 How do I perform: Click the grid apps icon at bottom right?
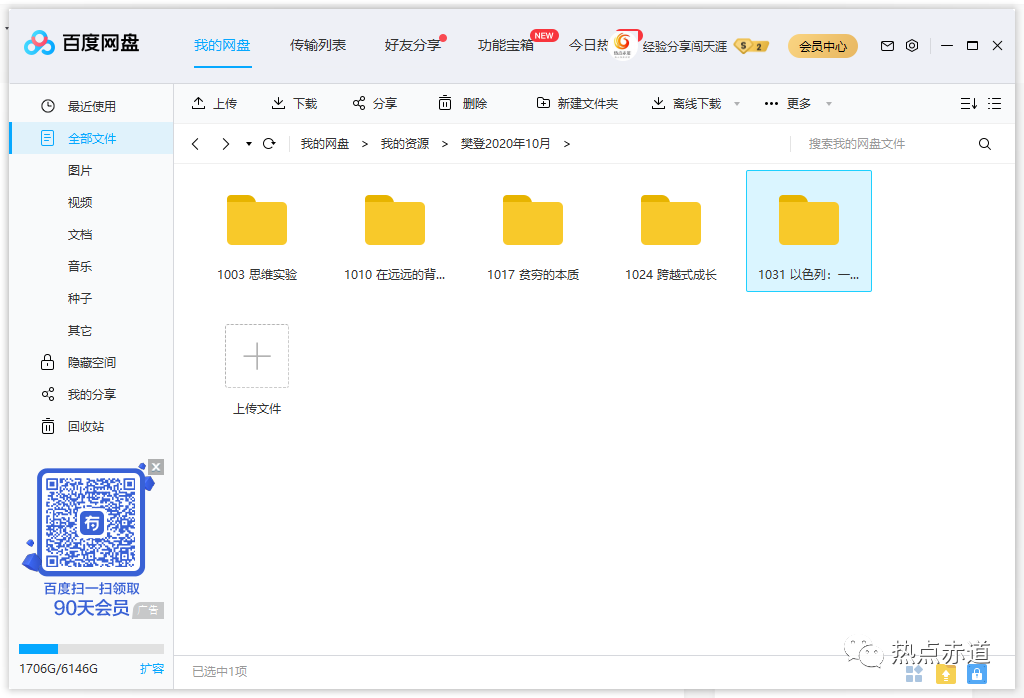point(914,674)
